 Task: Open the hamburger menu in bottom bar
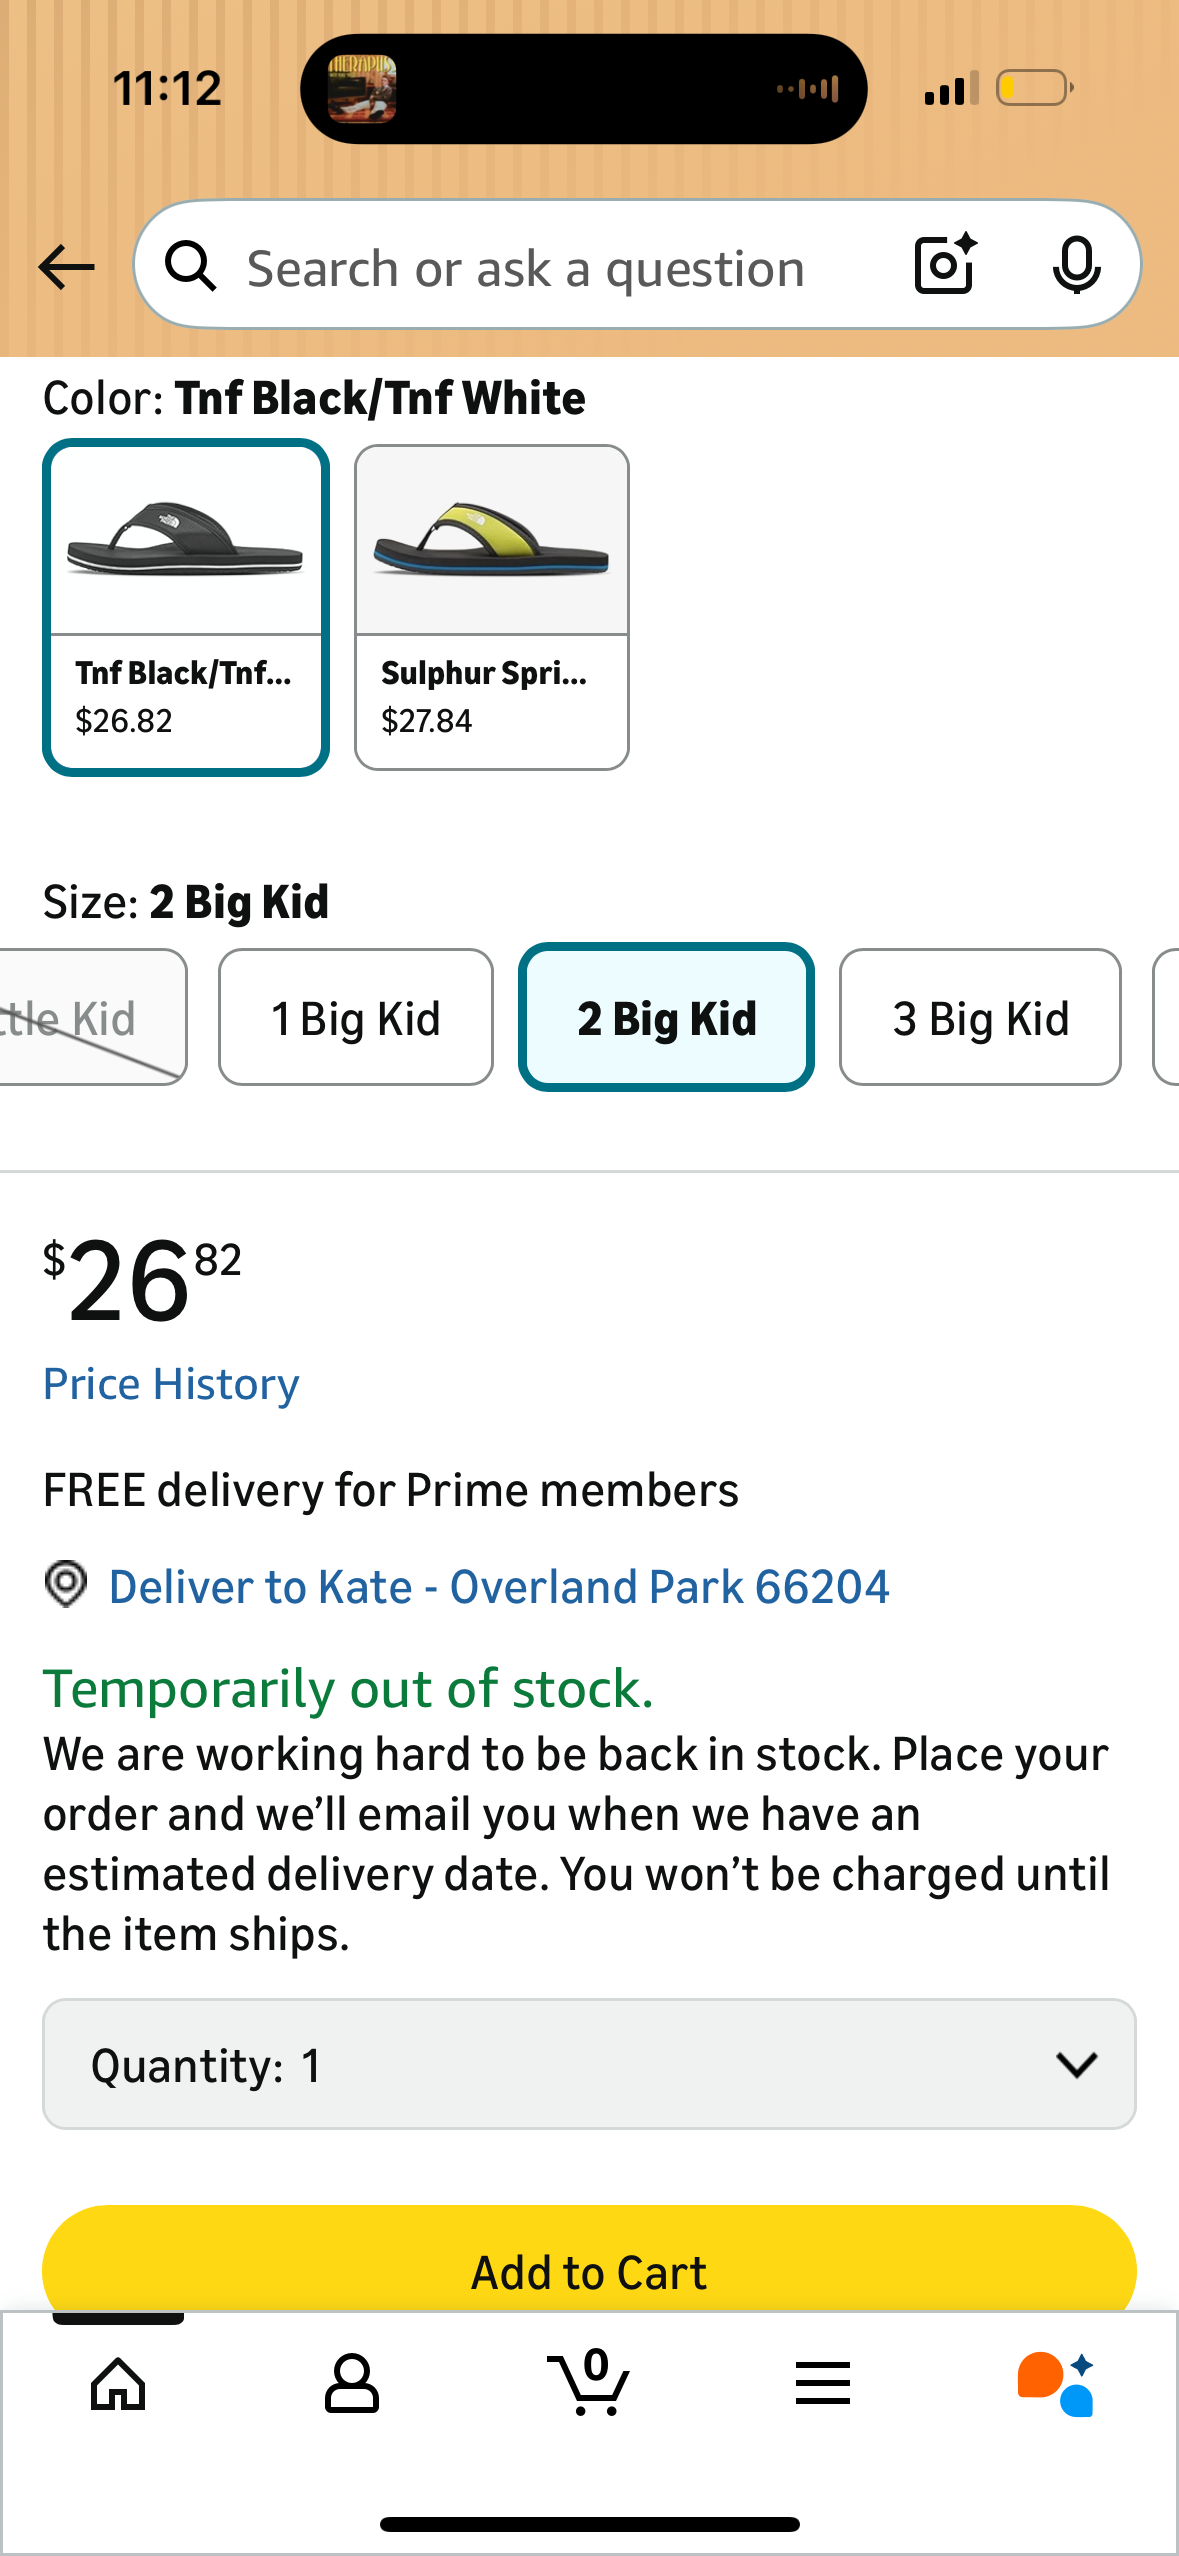822,2385
